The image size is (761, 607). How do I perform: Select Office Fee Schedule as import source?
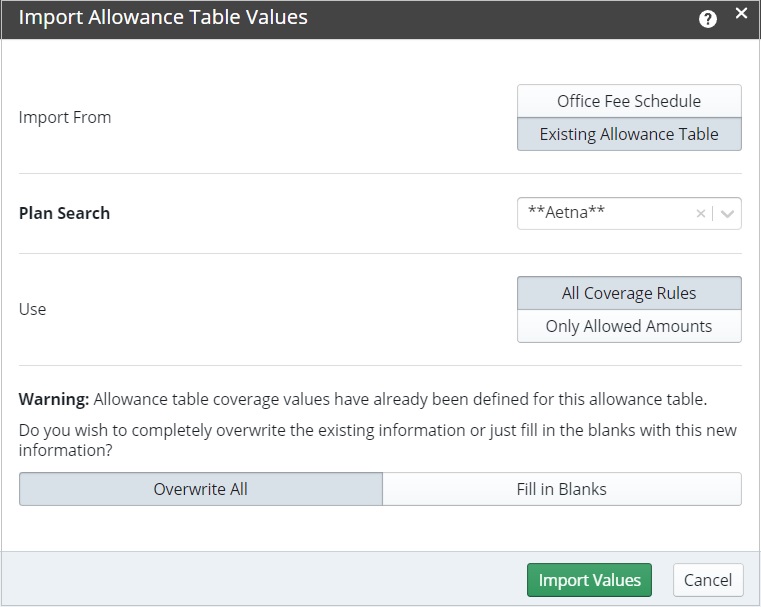(629, 101)
